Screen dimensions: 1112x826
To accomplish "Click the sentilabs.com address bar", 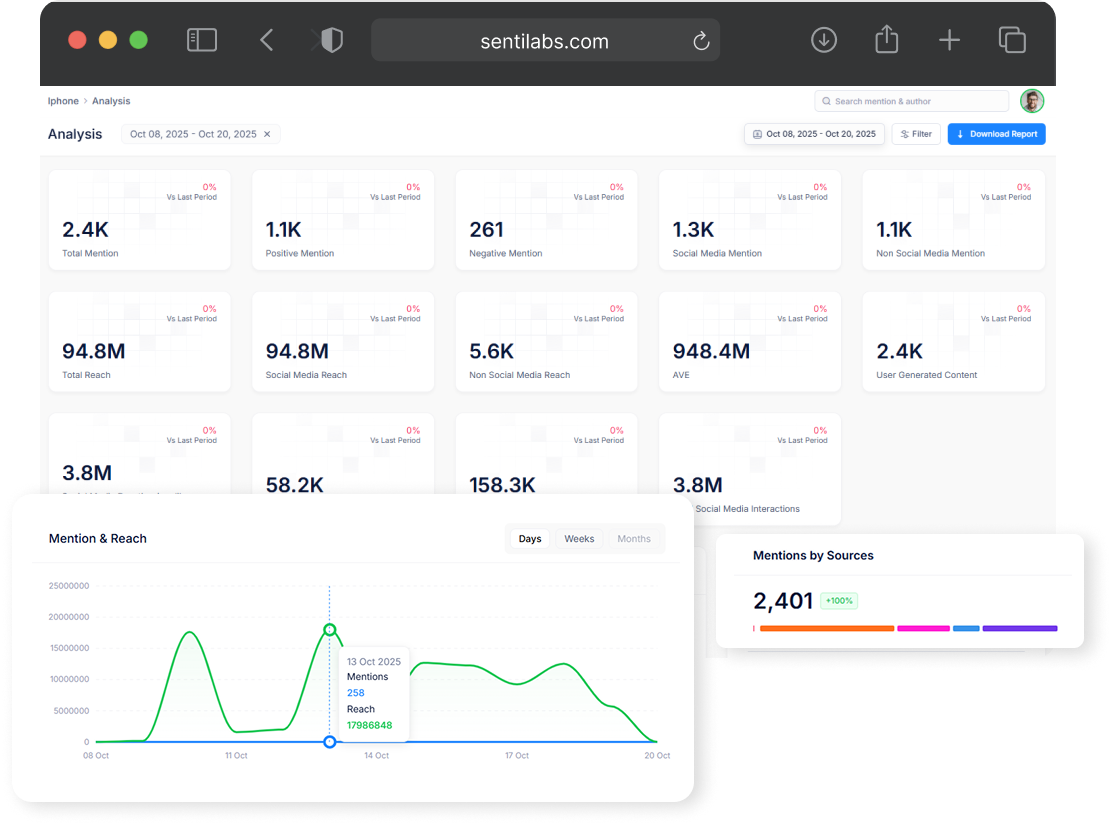I will click(544, 41).
